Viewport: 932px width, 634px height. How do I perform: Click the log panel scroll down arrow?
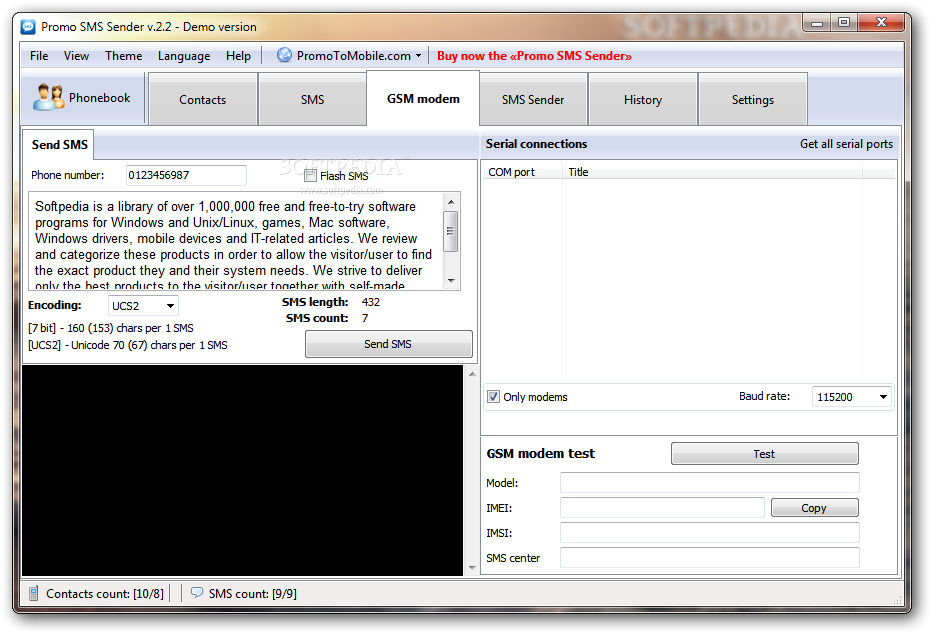[472, 567]
